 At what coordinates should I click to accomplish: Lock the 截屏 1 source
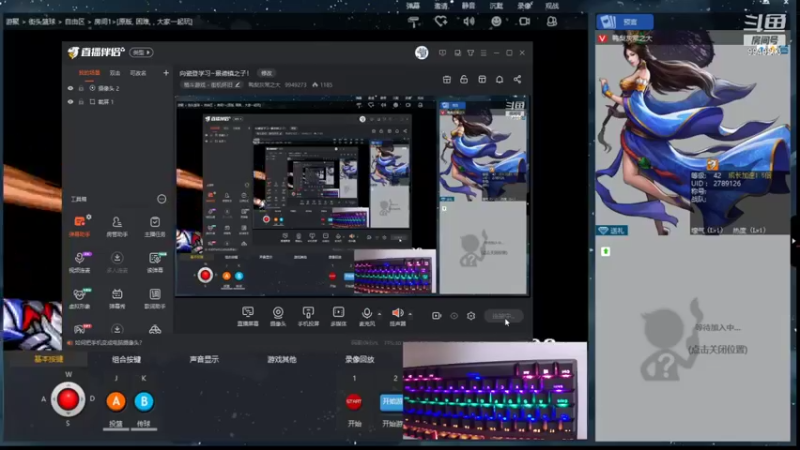click(81, 102)
